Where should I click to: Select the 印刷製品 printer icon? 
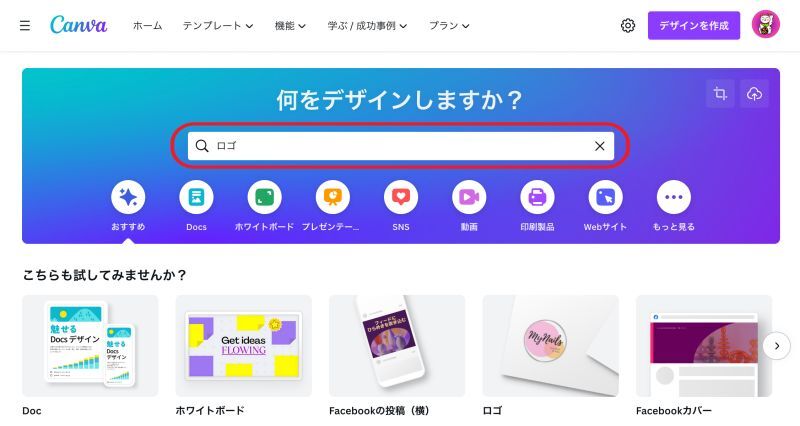(537, 197)
